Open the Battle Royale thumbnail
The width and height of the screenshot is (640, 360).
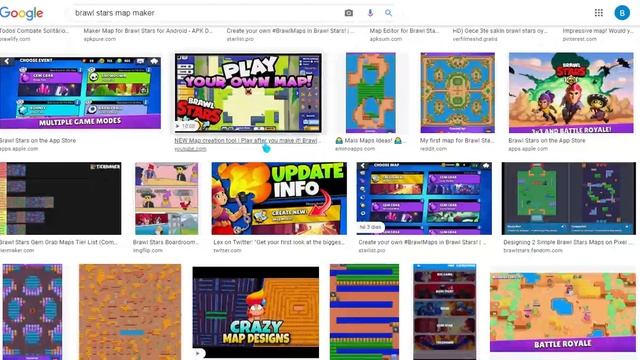(x=563, y=312)
